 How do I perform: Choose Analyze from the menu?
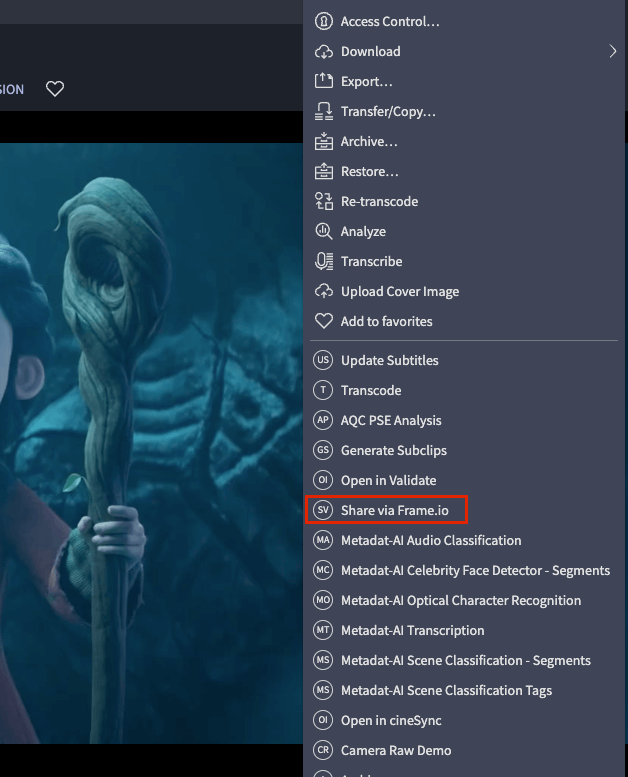(x=464, y=231)
